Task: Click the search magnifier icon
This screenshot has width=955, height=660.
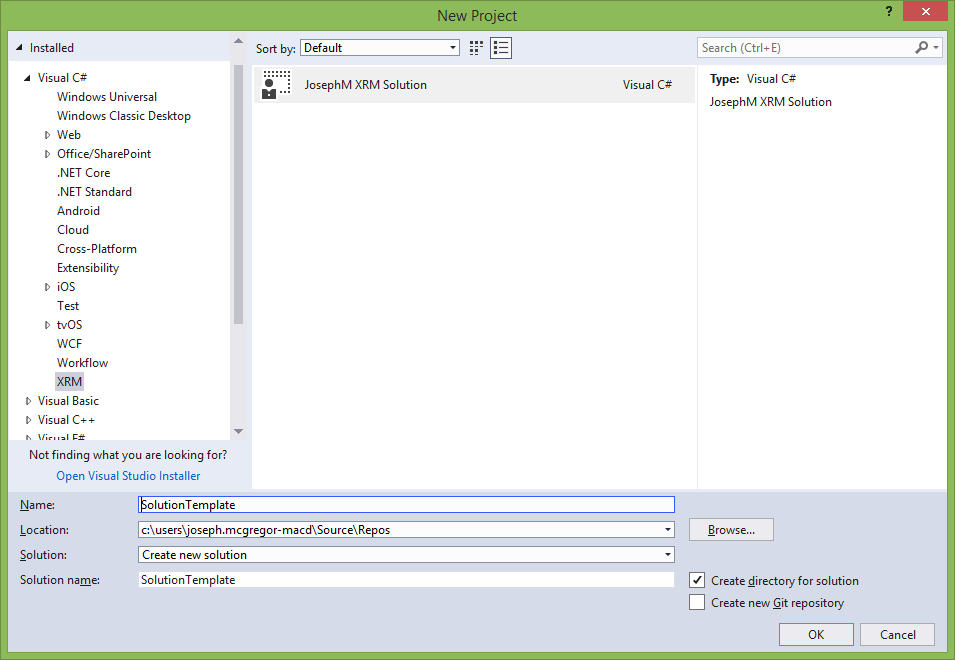Action: 921,48
